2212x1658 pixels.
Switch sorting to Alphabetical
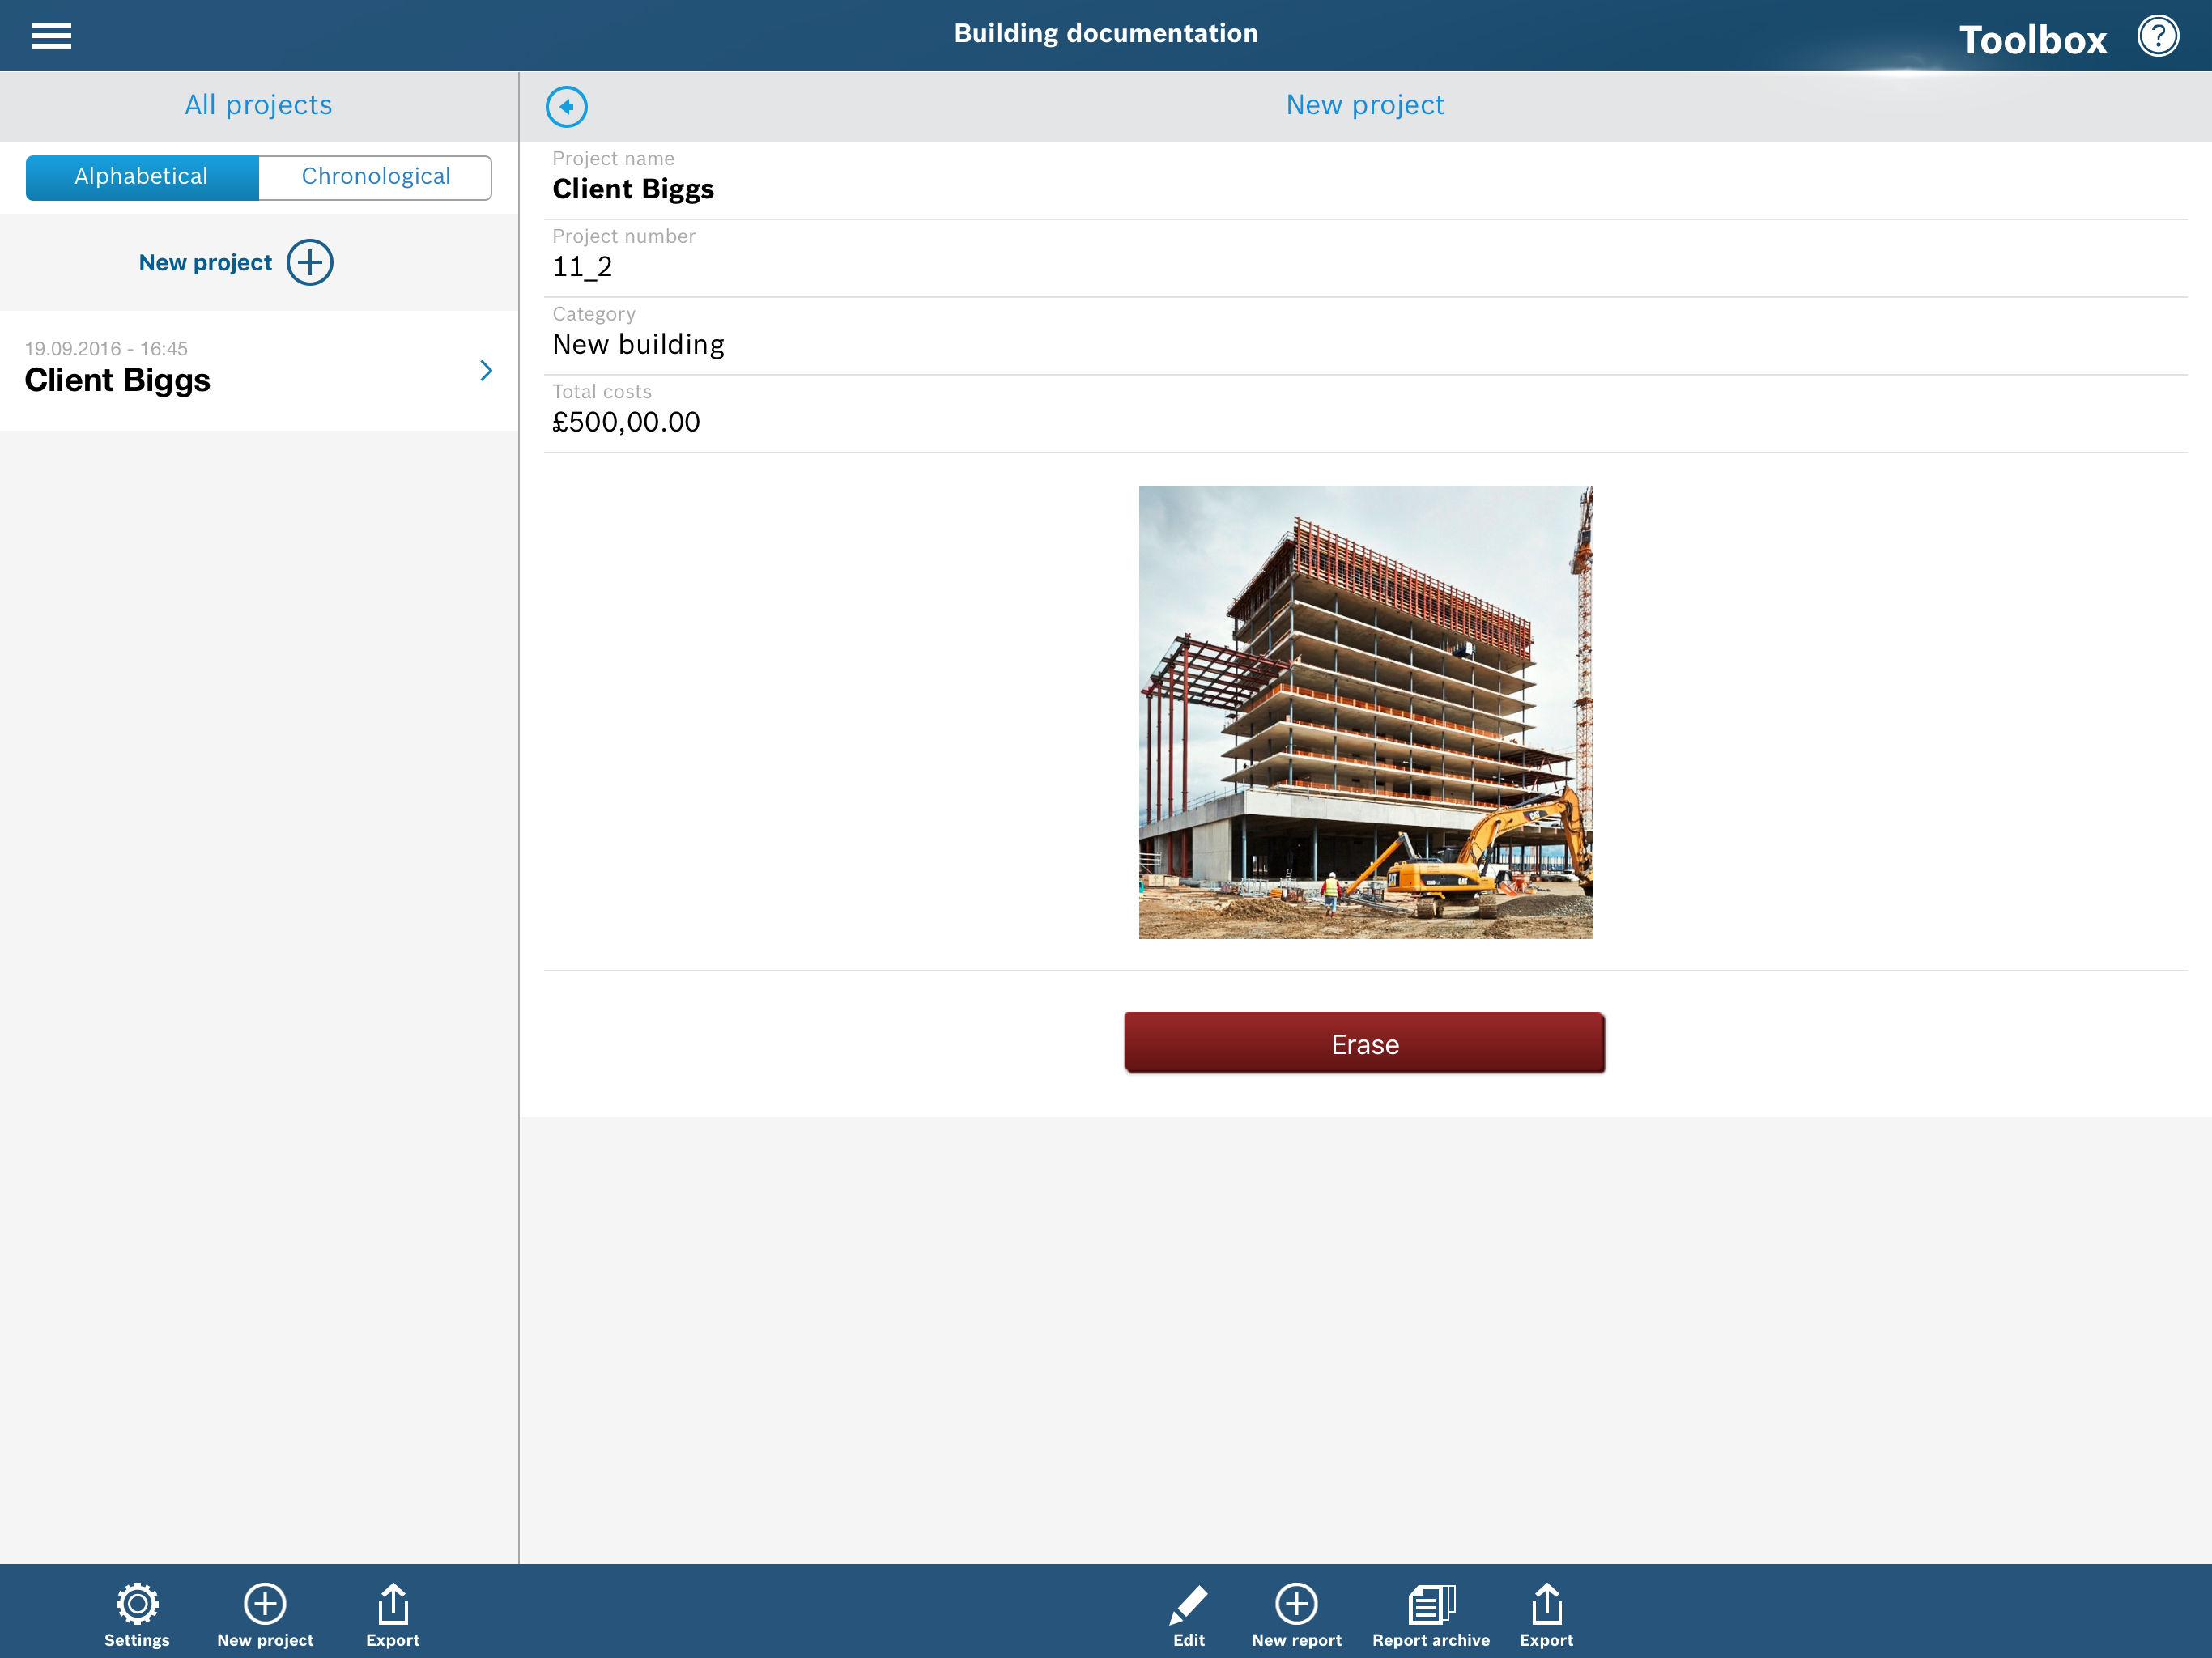tap(142, 177)
